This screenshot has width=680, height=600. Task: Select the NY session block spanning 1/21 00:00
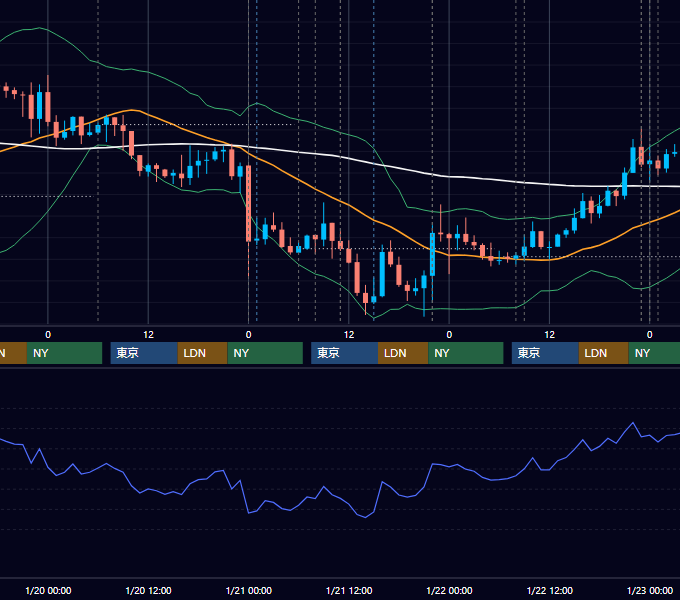coord(265,353)
